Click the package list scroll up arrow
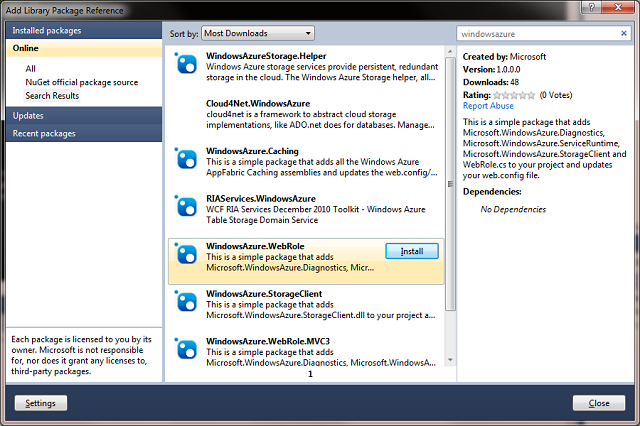 [450, 51]
